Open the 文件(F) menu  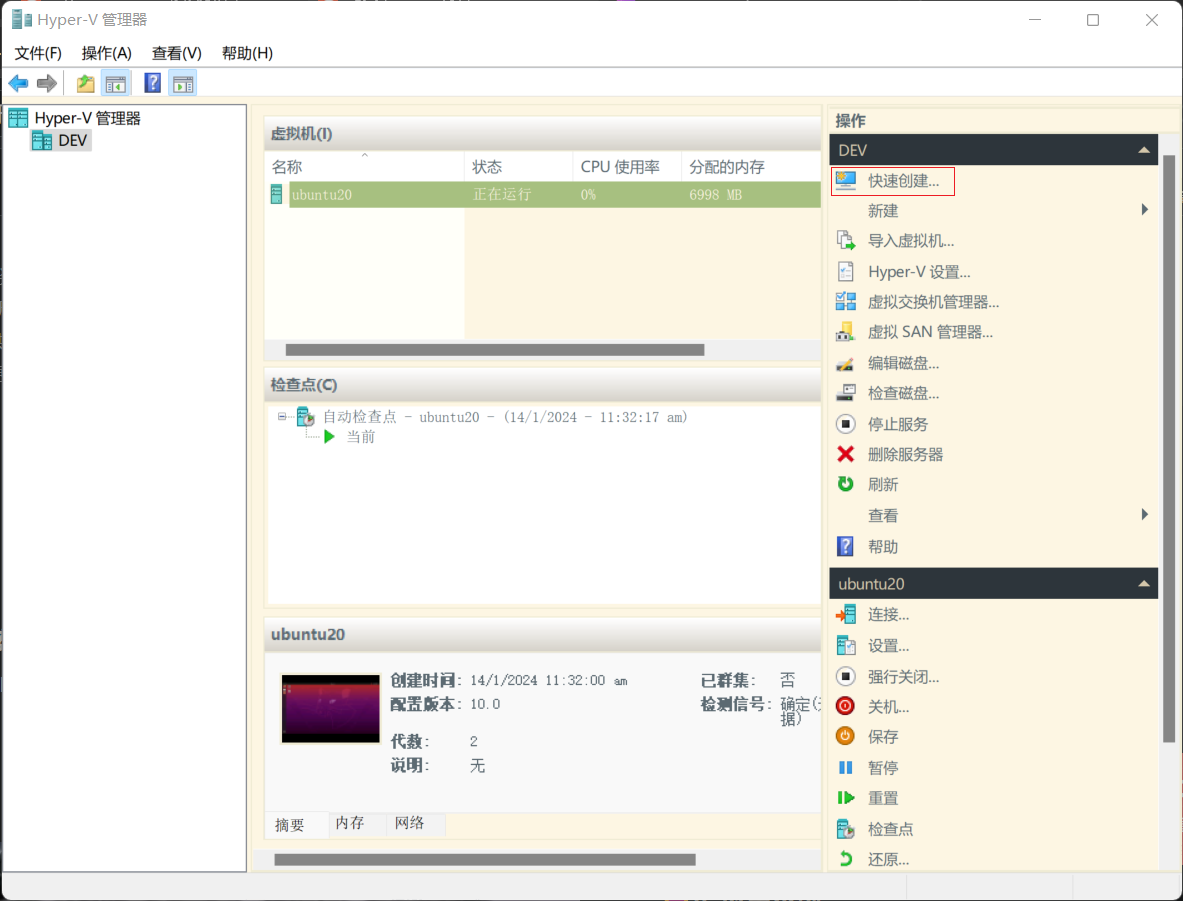point(38,53)
